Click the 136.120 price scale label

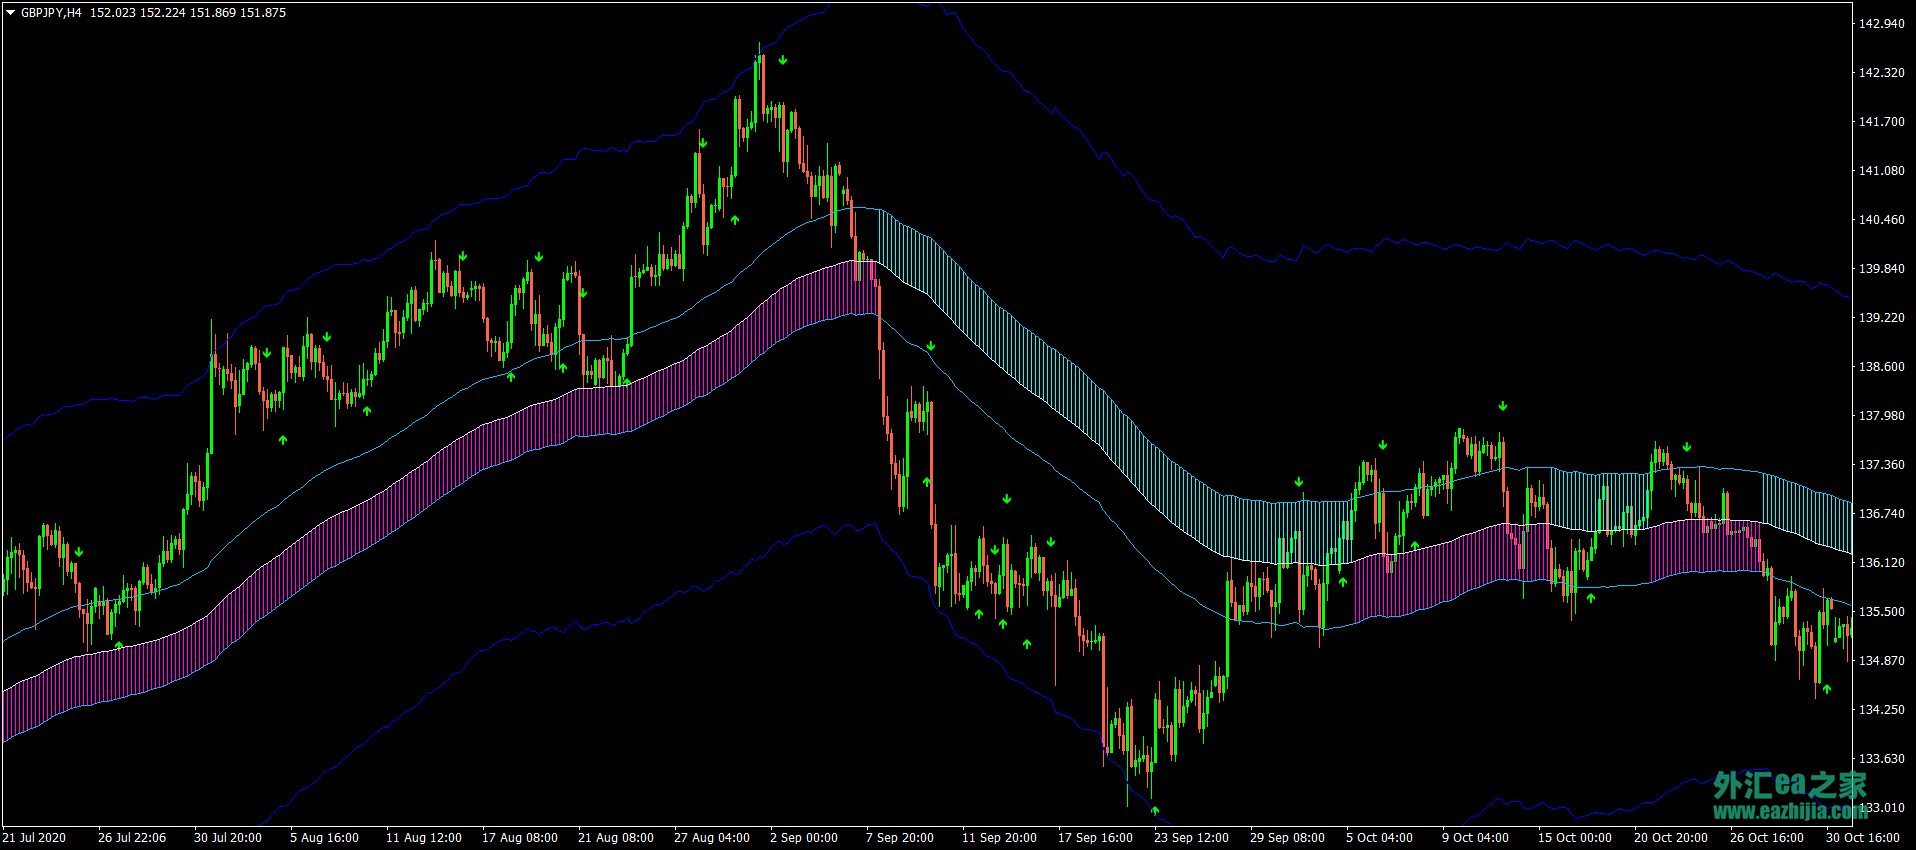pos(1881,562)
